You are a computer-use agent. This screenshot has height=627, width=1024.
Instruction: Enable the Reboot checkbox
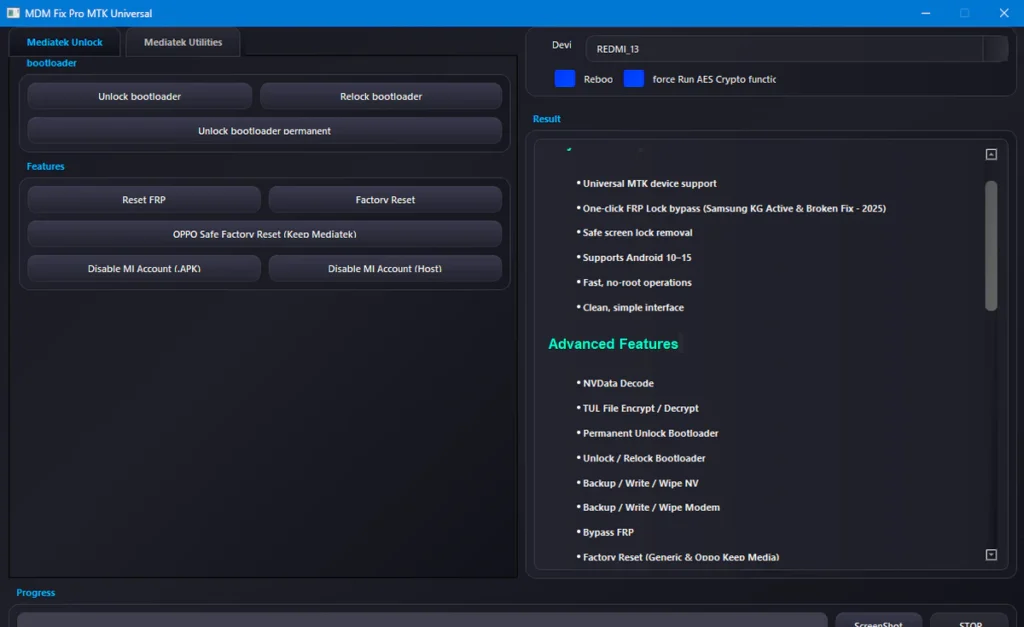coord(565,79)
